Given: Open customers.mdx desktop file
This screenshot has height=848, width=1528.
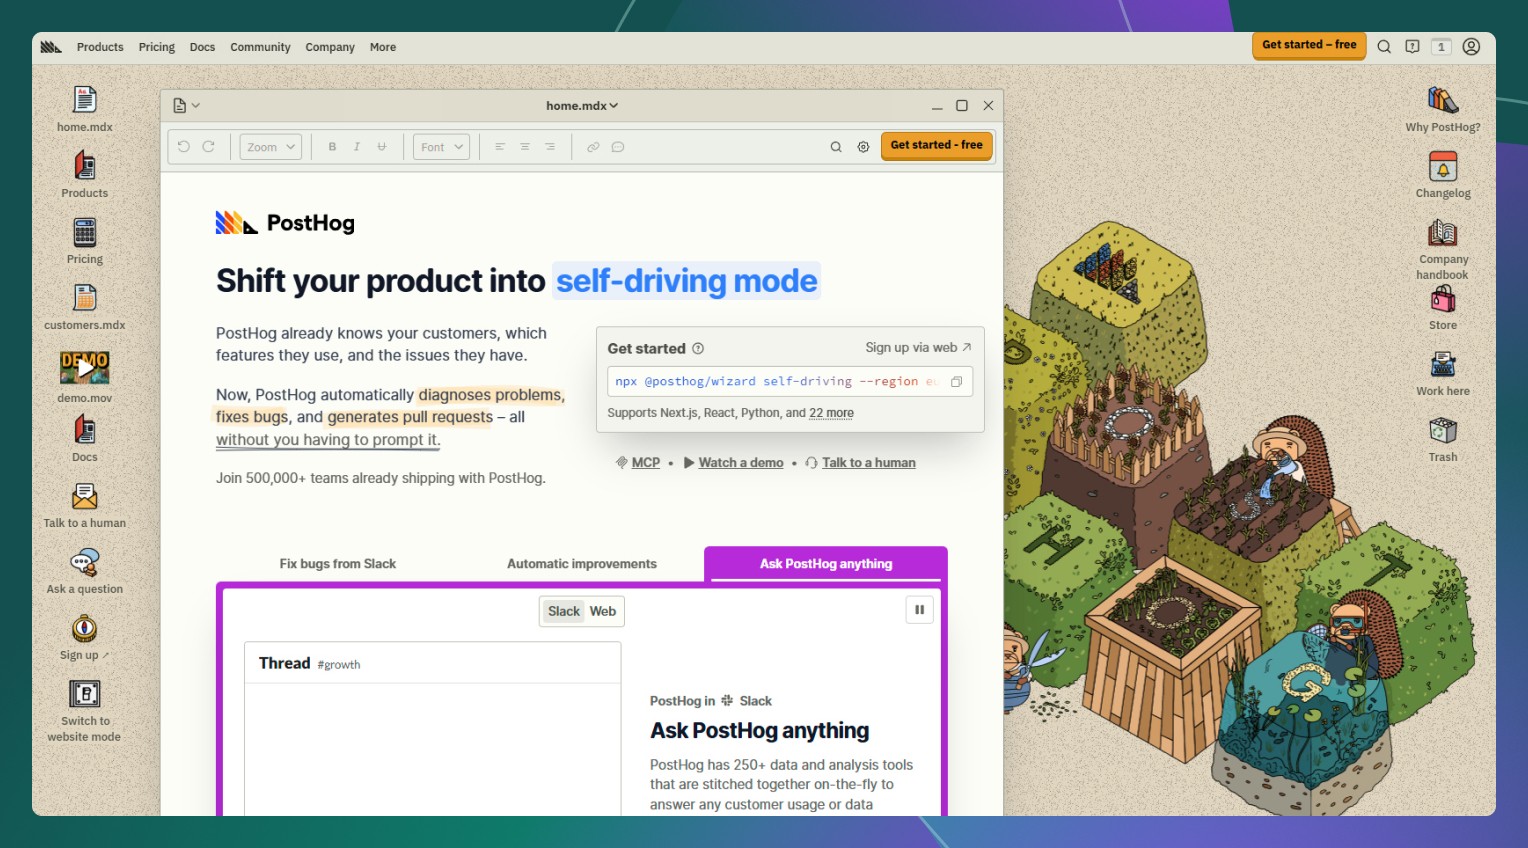Looking at the screenshot, I should click(85, 299).
